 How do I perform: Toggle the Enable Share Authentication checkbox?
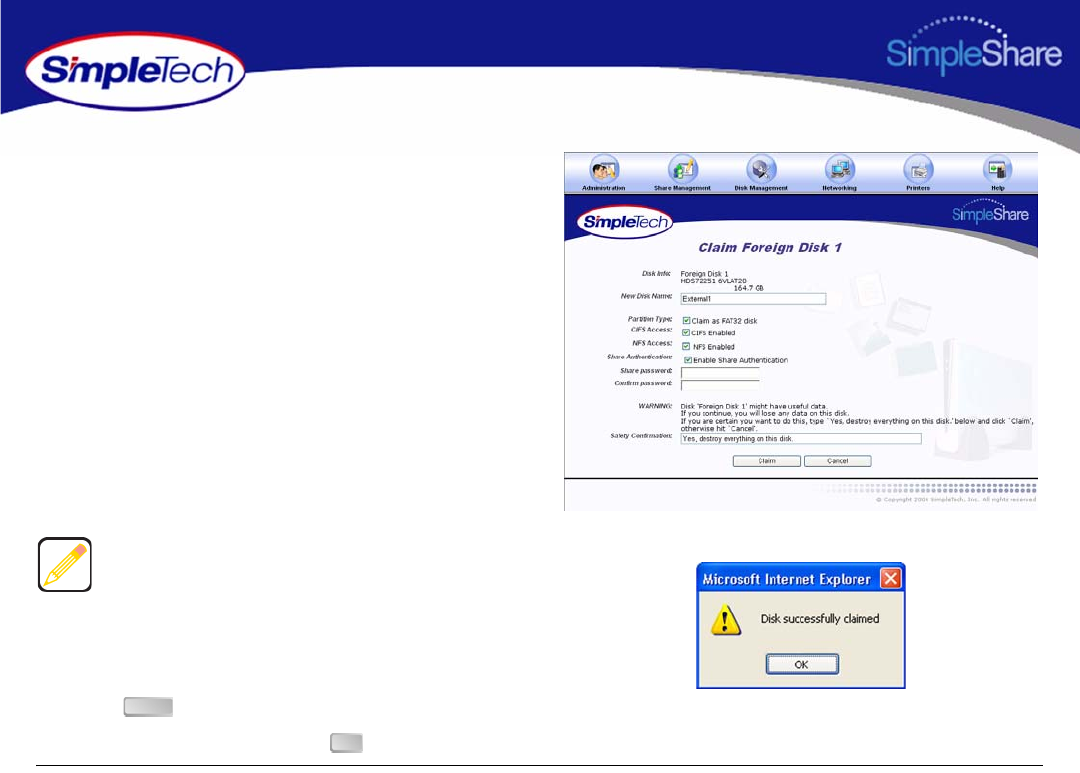pos(687,360)
